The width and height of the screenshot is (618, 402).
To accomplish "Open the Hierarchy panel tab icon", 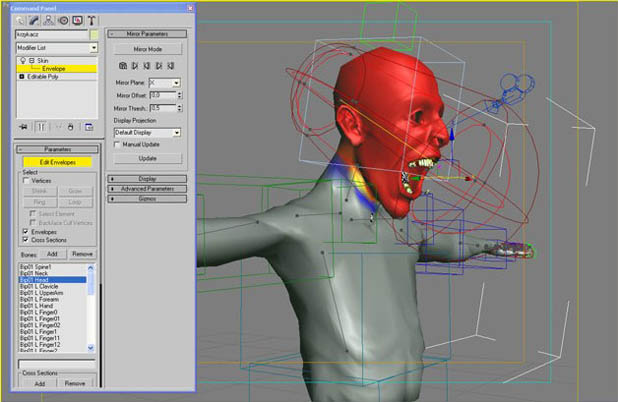I will [48, 20].
